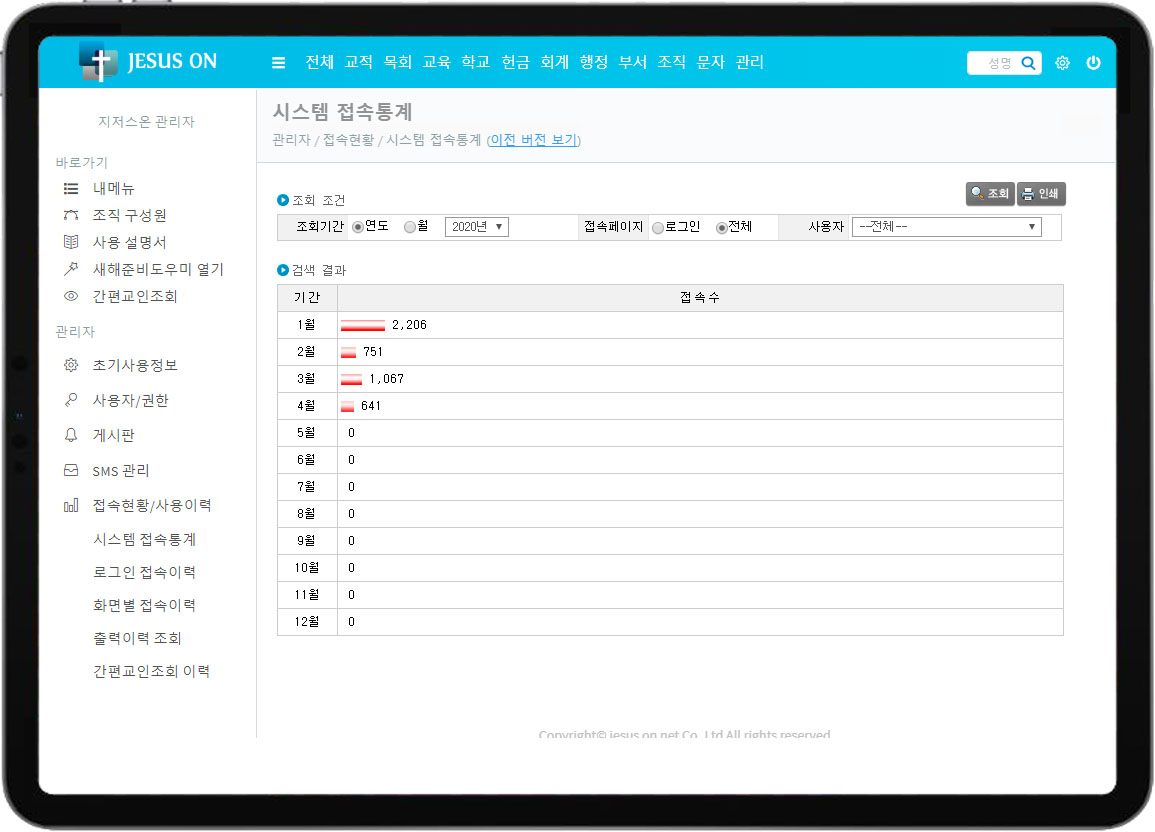Click the settings gear icon in header
Screen dimensions: 1155x832
point(1062,63)
